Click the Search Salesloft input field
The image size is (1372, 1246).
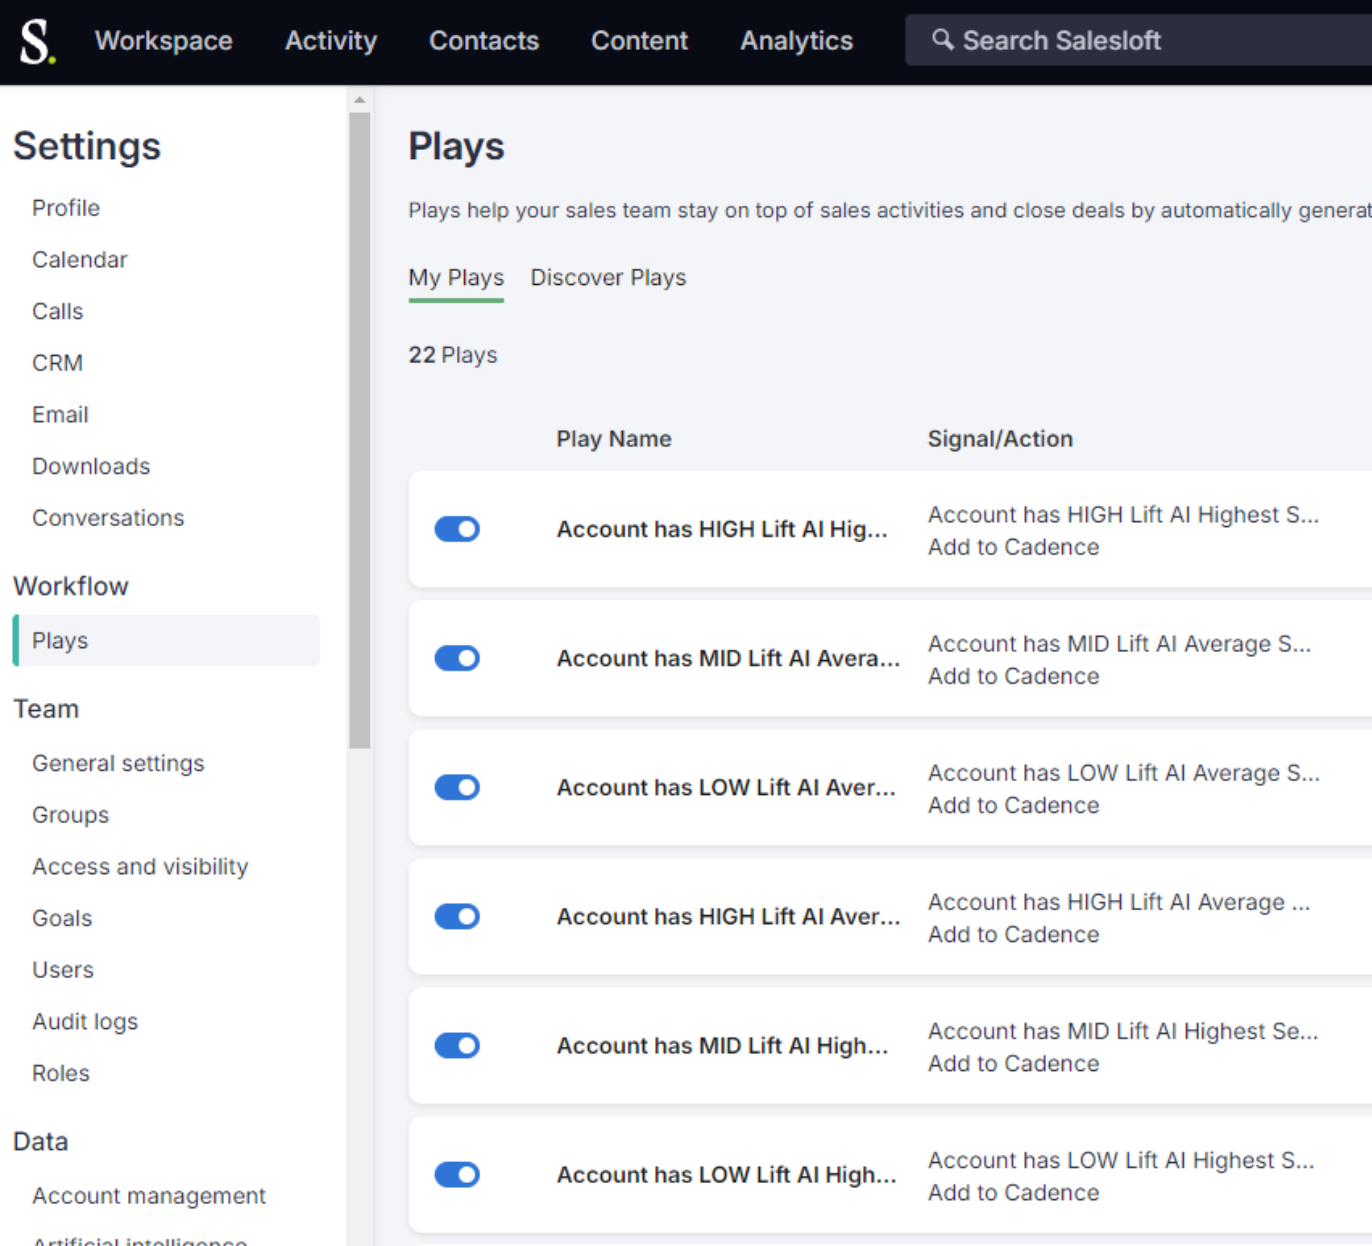point(1150,41)
